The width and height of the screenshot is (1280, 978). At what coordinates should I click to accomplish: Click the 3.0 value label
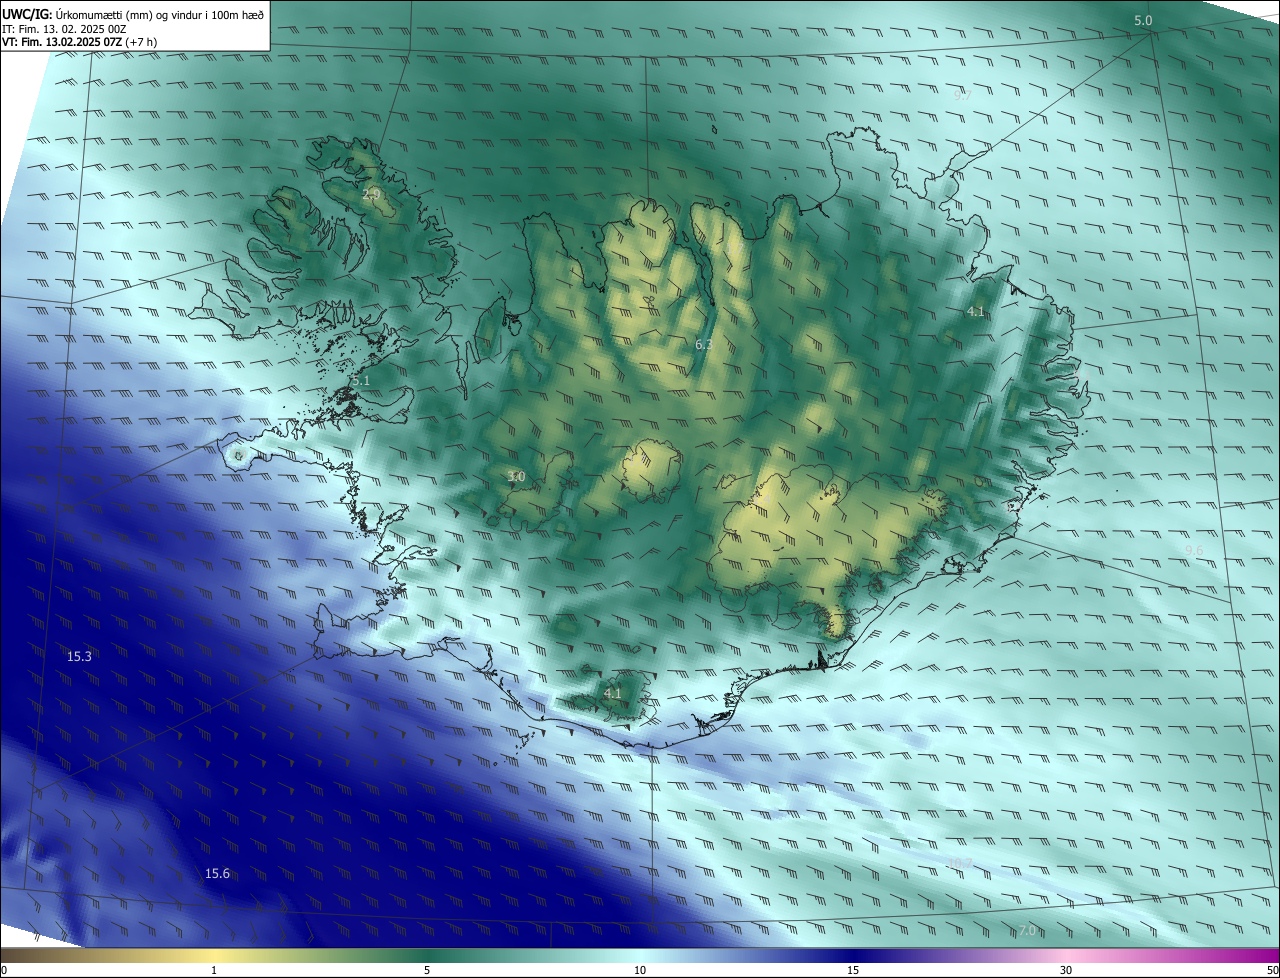pos(516,476)
